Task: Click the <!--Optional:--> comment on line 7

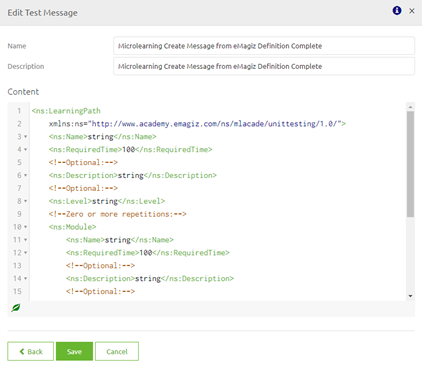Action: coord(83,188)
